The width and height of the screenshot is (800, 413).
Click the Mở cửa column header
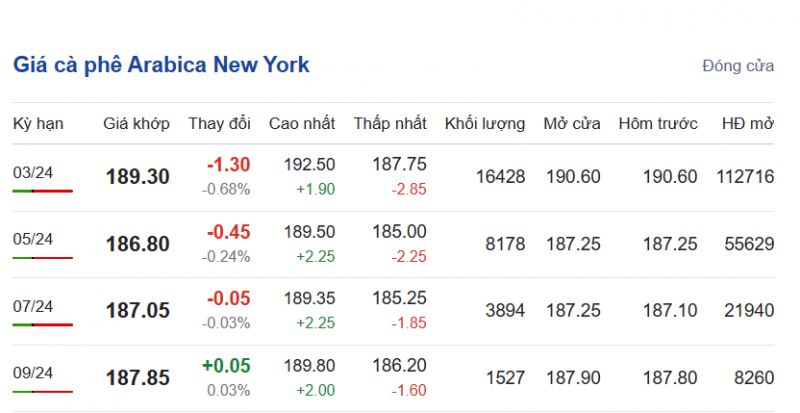tap(572, 124)
